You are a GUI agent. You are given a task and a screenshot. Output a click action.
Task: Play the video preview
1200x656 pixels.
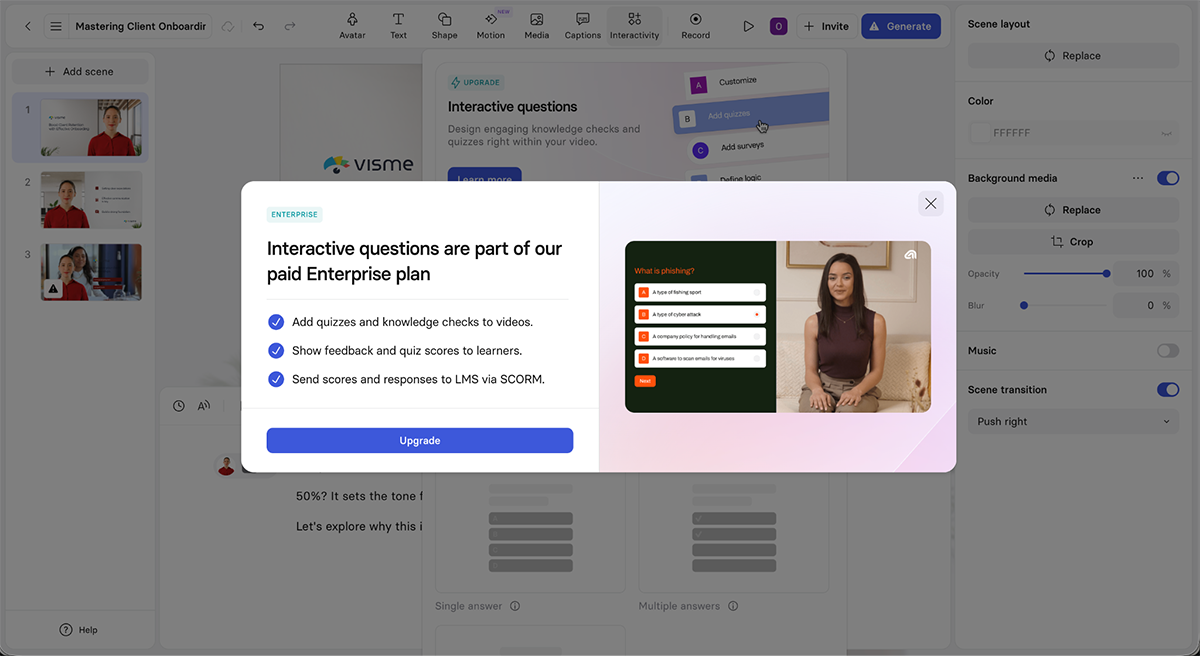[x=748, y=26]
